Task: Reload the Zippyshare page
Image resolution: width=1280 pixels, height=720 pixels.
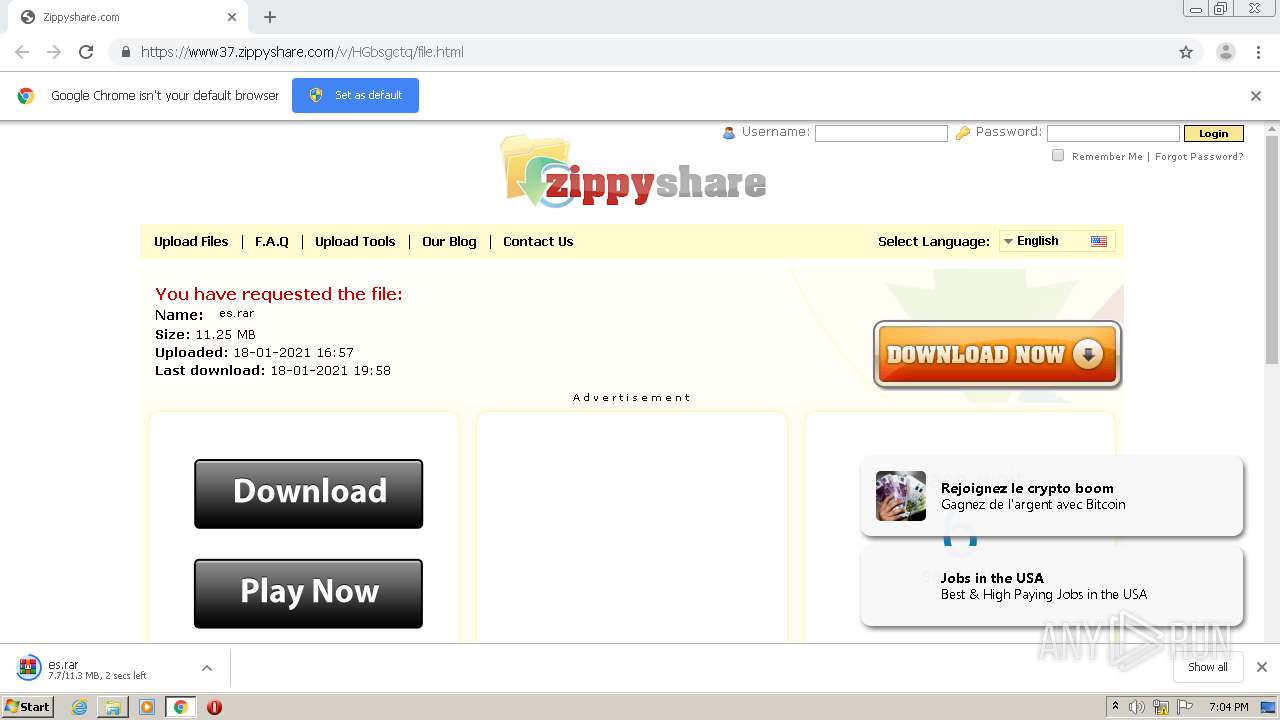Action: [x=86, y=52]
